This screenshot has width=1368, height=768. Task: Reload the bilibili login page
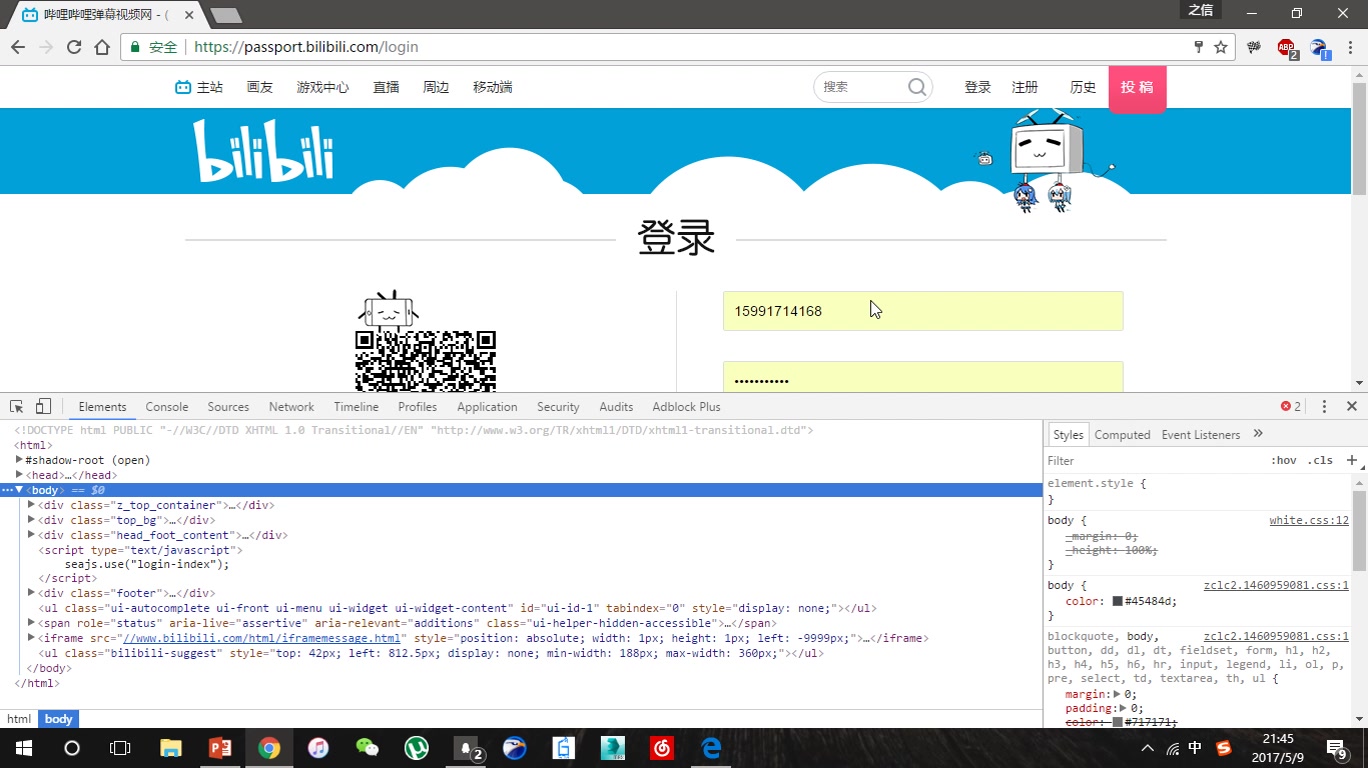coord(73,47)
